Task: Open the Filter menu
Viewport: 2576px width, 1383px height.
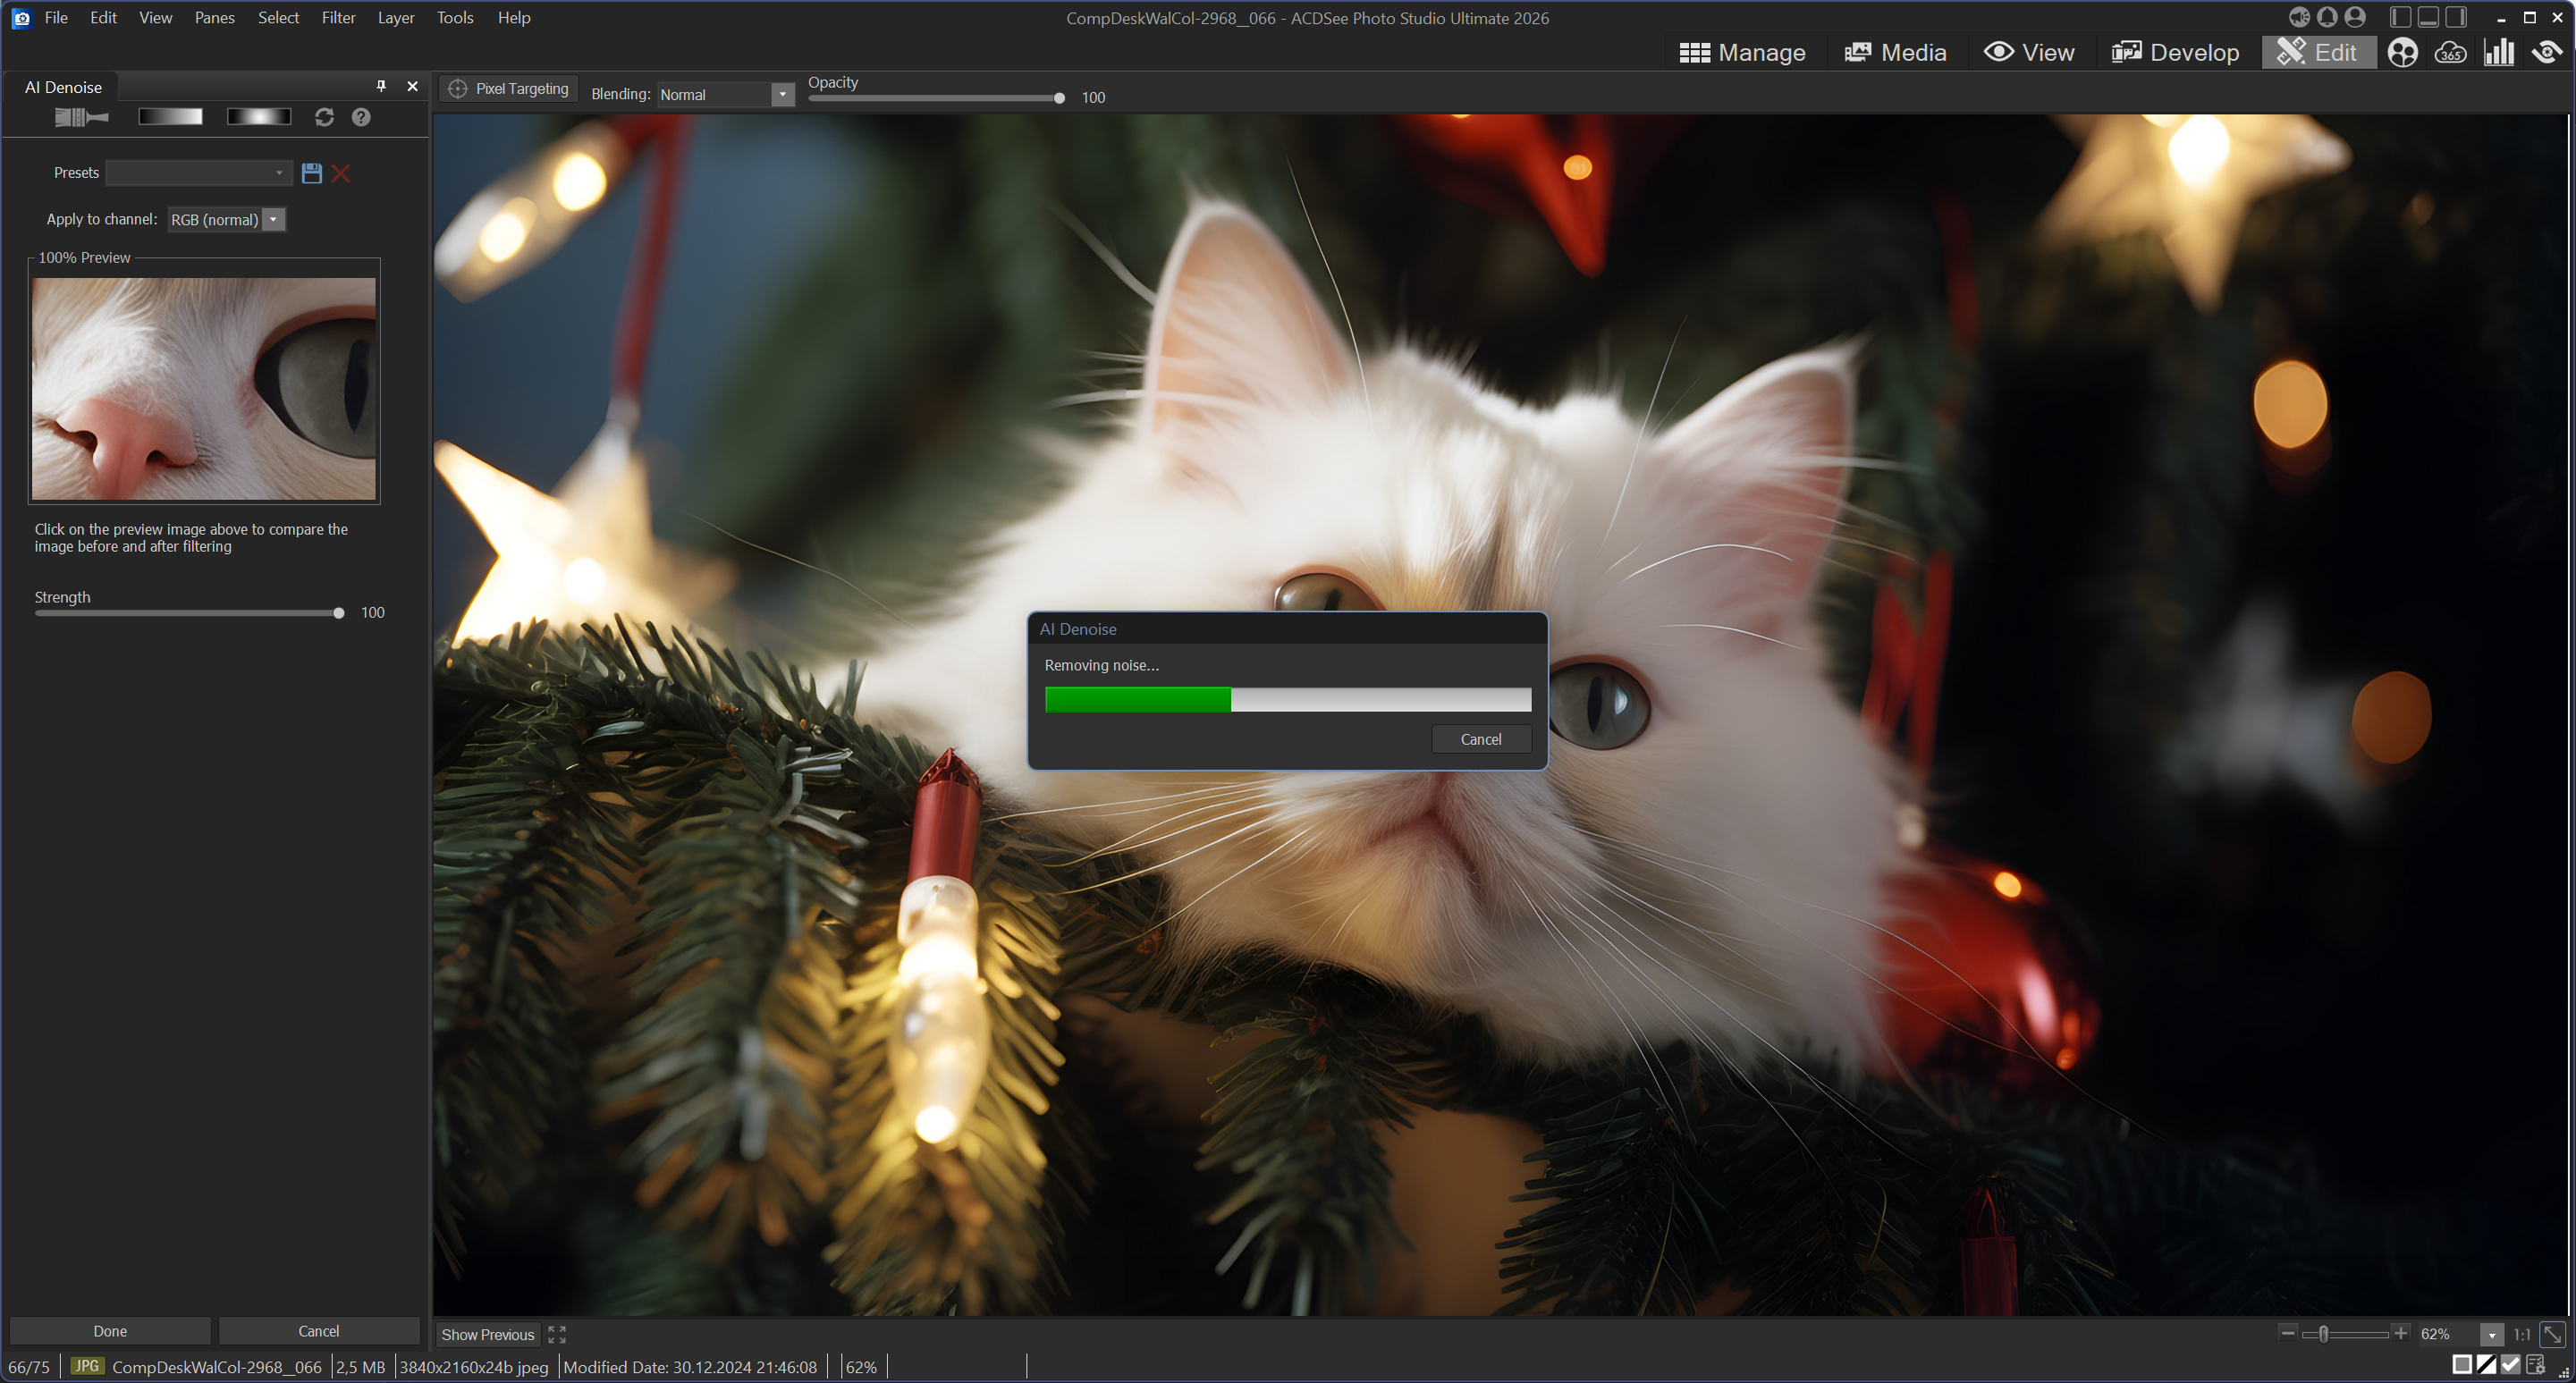Action: (338, 17)
